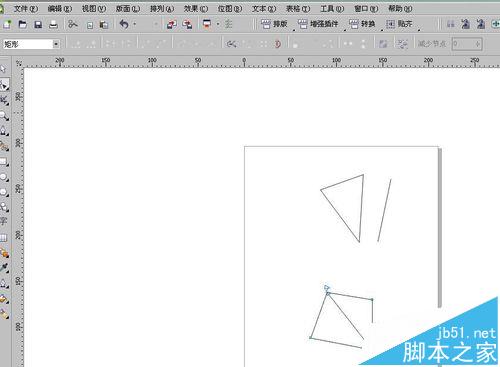The height and width of the screenshot is (367, 500).
Task: Select the Freehand pen tool
Action: tap(4, 131)
